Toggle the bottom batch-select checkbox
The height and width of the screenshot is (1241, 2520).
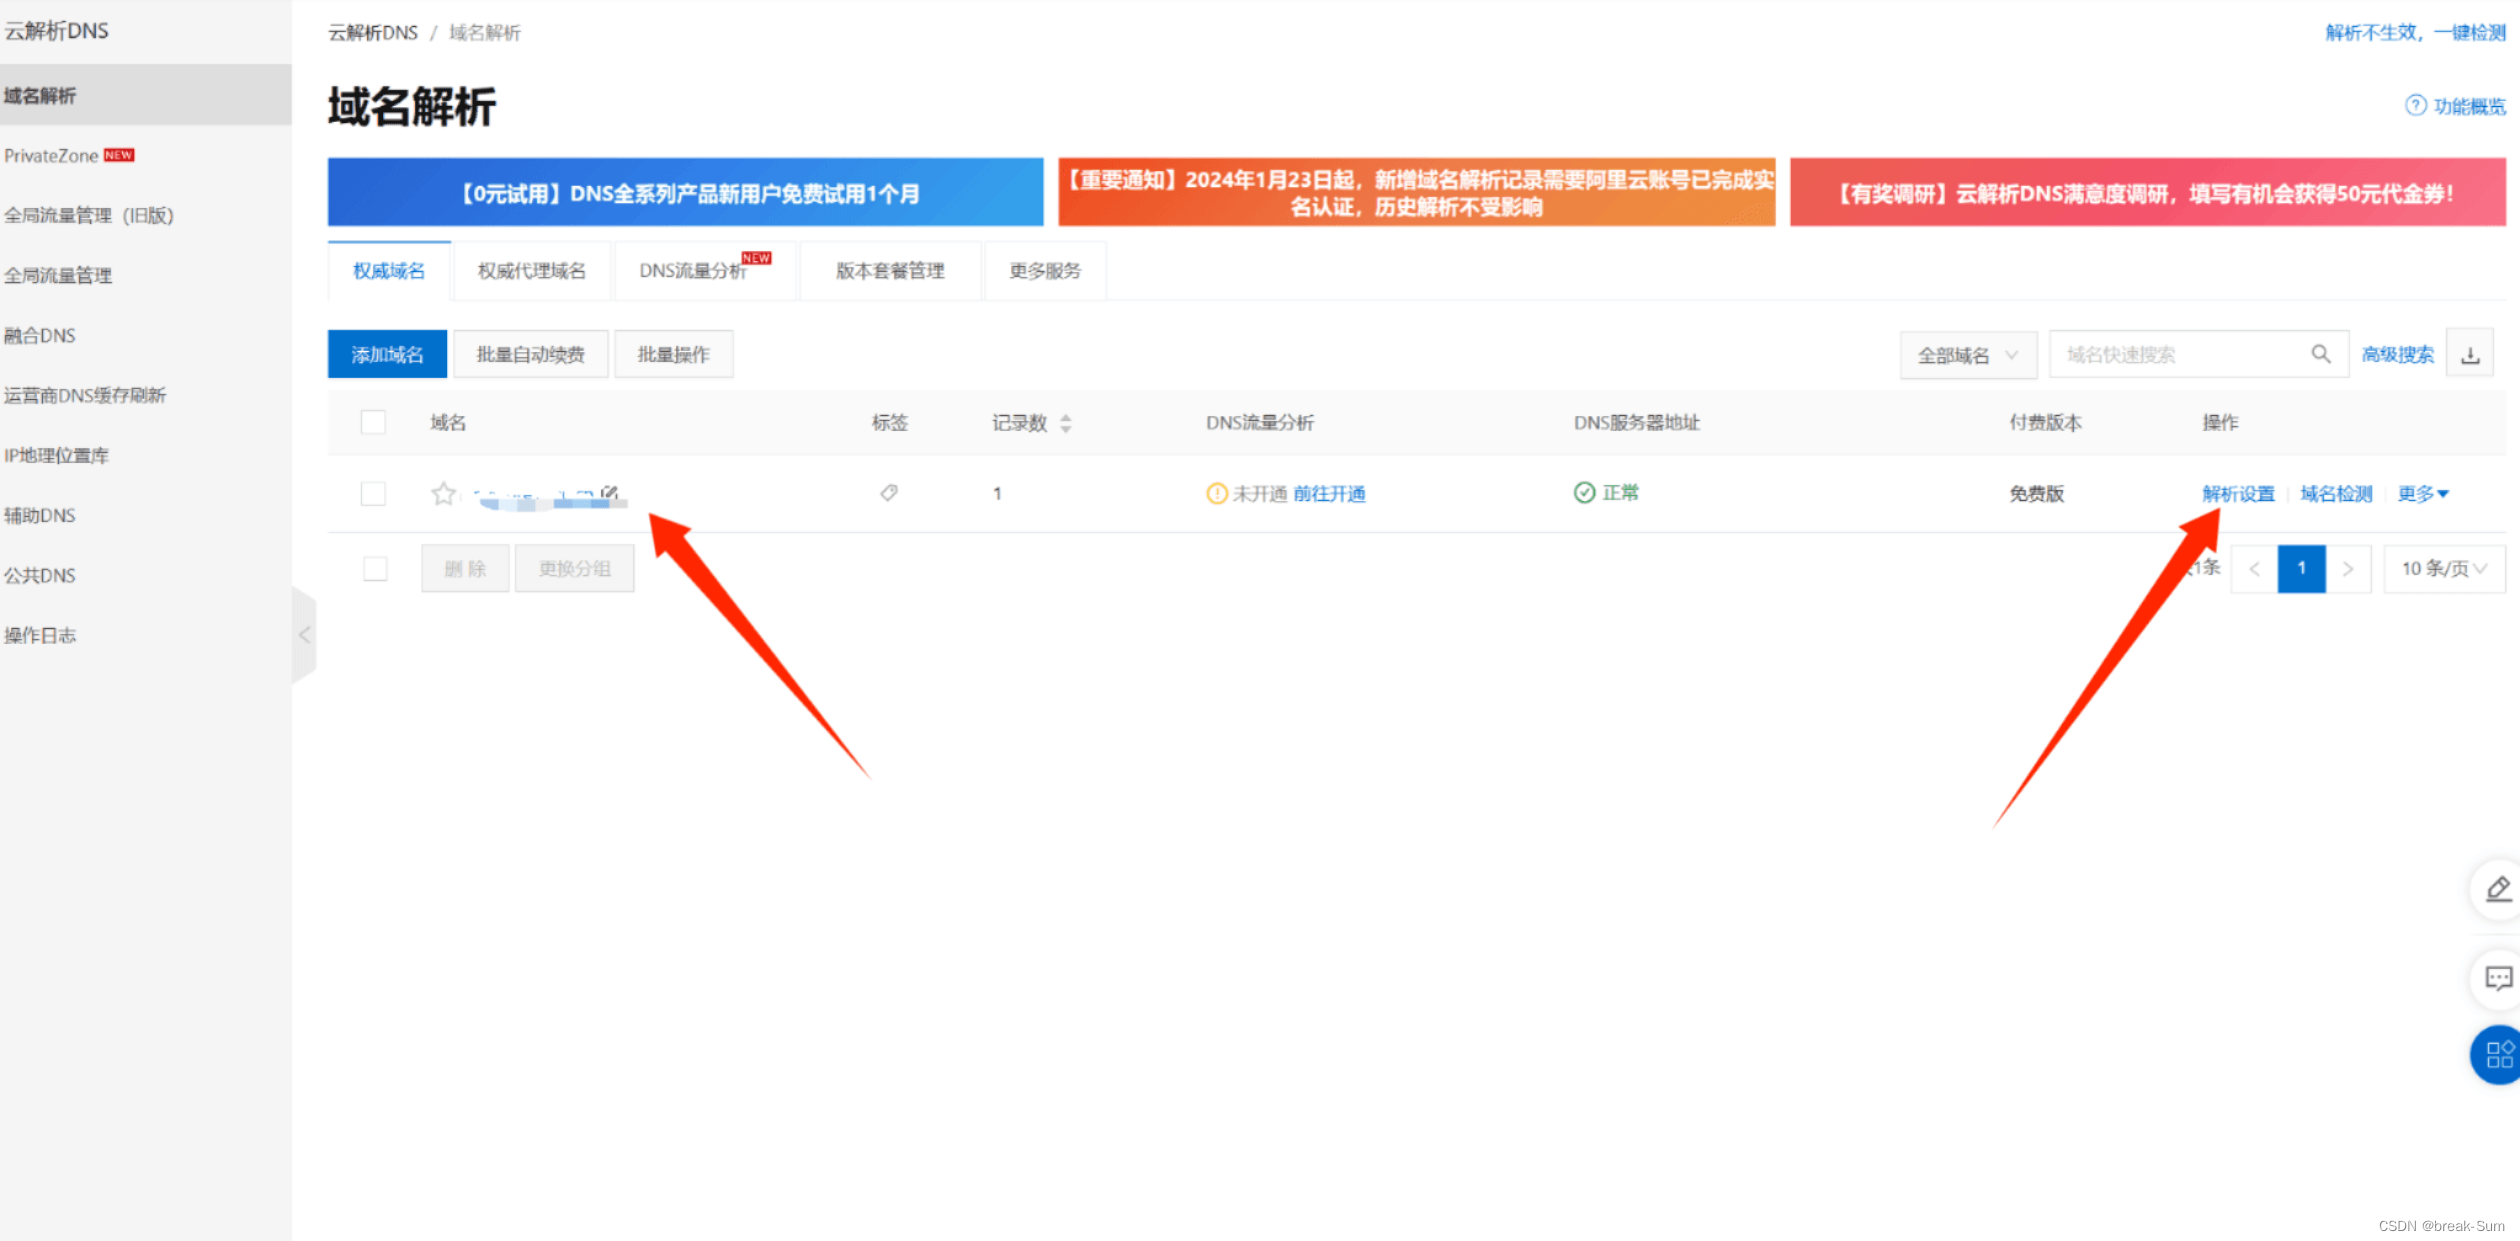[x=375, y=569]
